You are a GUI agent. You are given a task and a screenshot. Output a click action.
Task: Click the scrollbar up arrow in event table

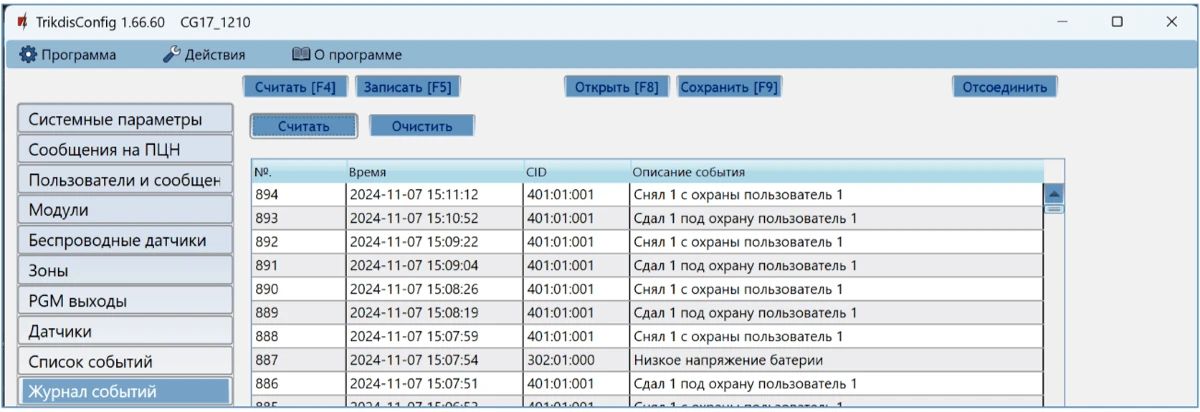tap(1054, 194)
